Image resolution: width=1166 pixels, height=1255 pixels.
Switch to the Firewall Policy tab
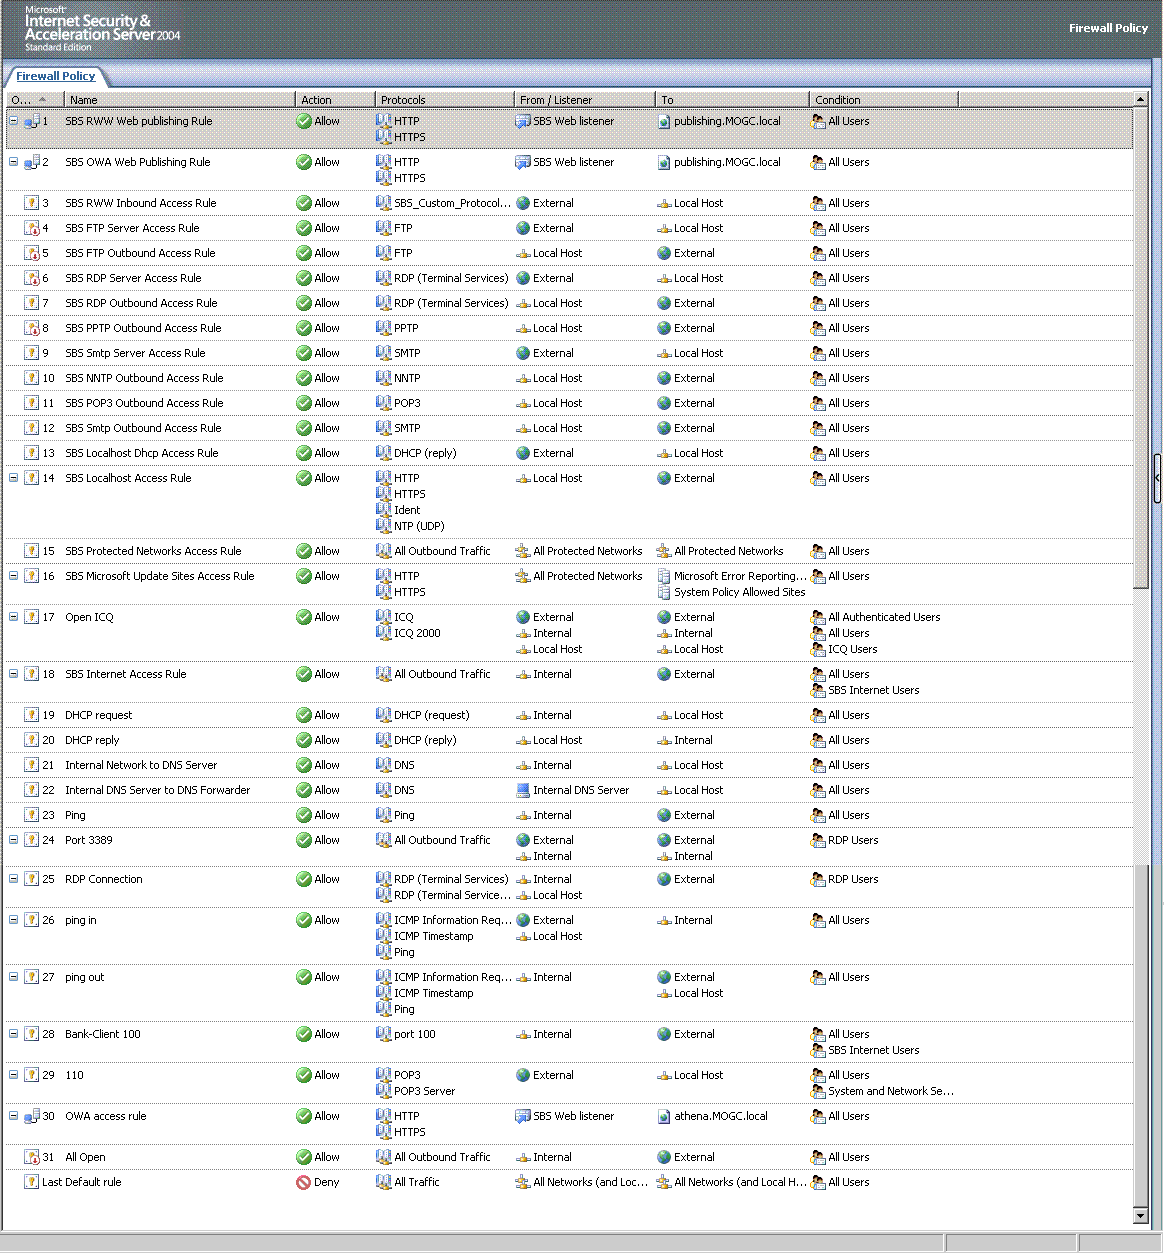click(x=55, y=76)
